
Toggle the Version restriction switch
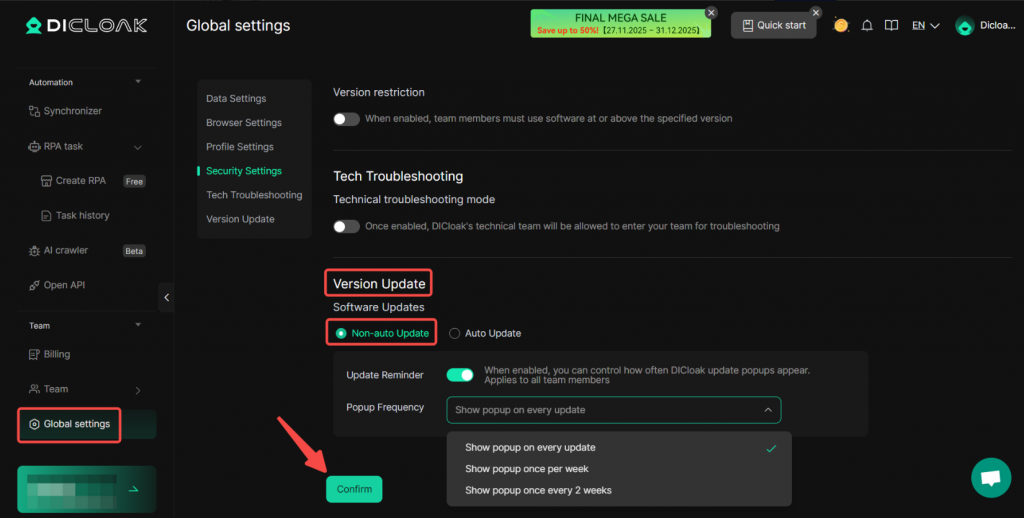[346, 119]
